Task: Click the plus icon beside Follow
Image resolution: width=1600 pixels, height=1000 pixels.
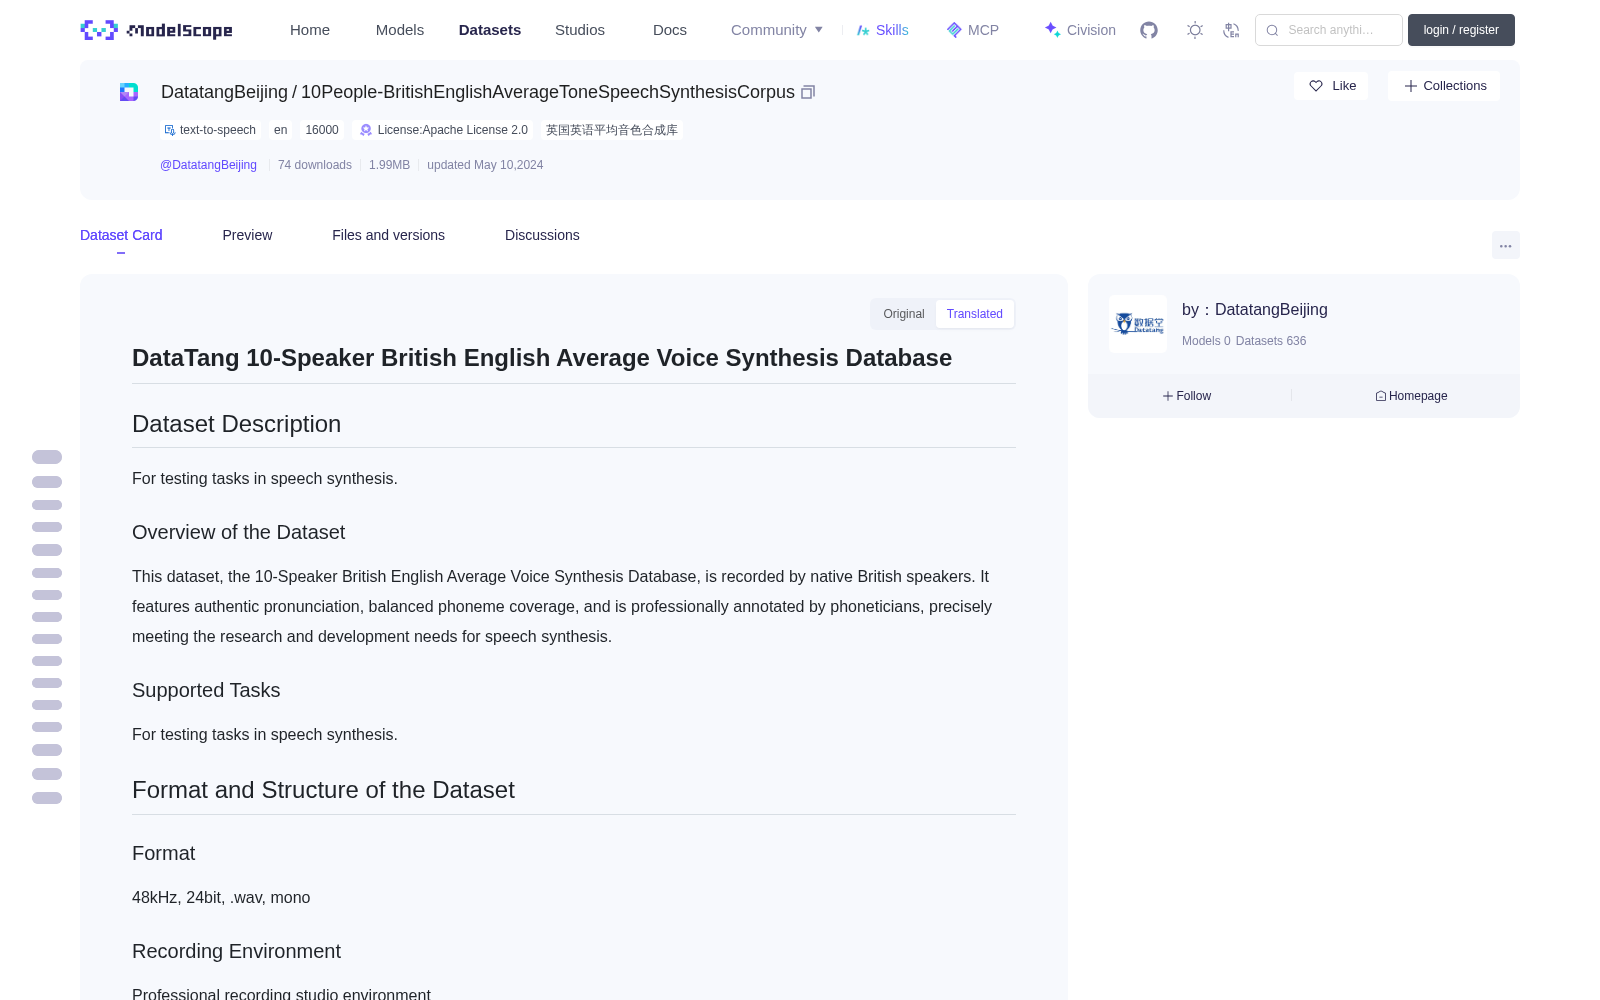Action: click(1168, 396)
